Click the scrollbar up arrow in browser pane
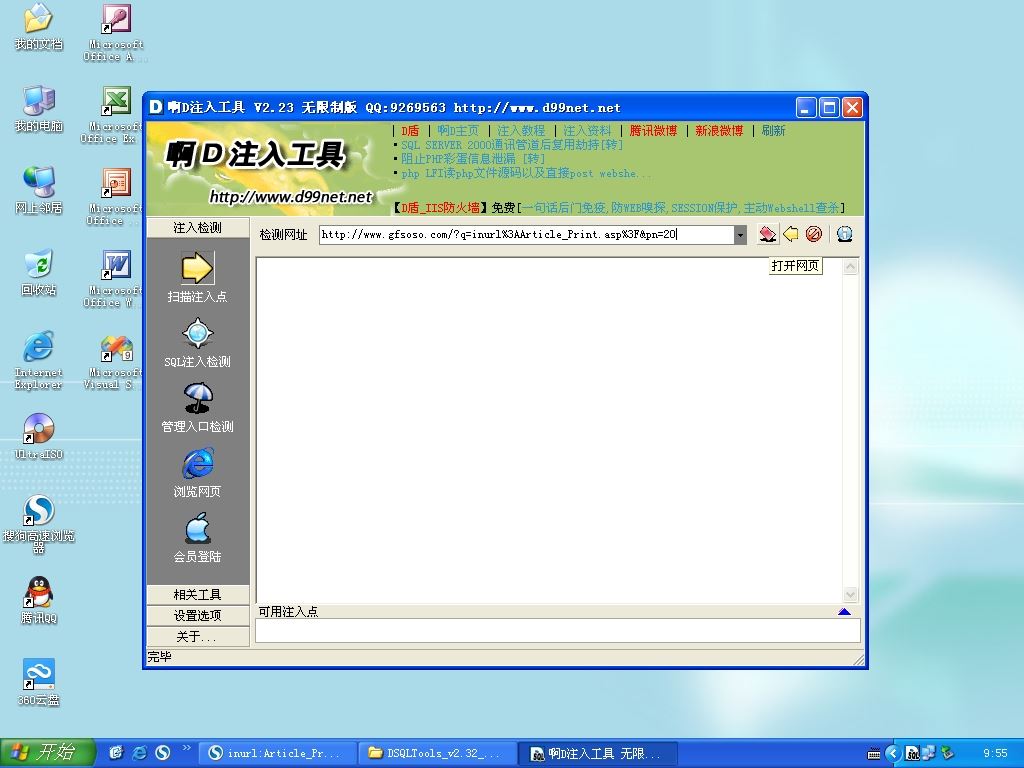 pyautogui.click(x=850, y=266)
